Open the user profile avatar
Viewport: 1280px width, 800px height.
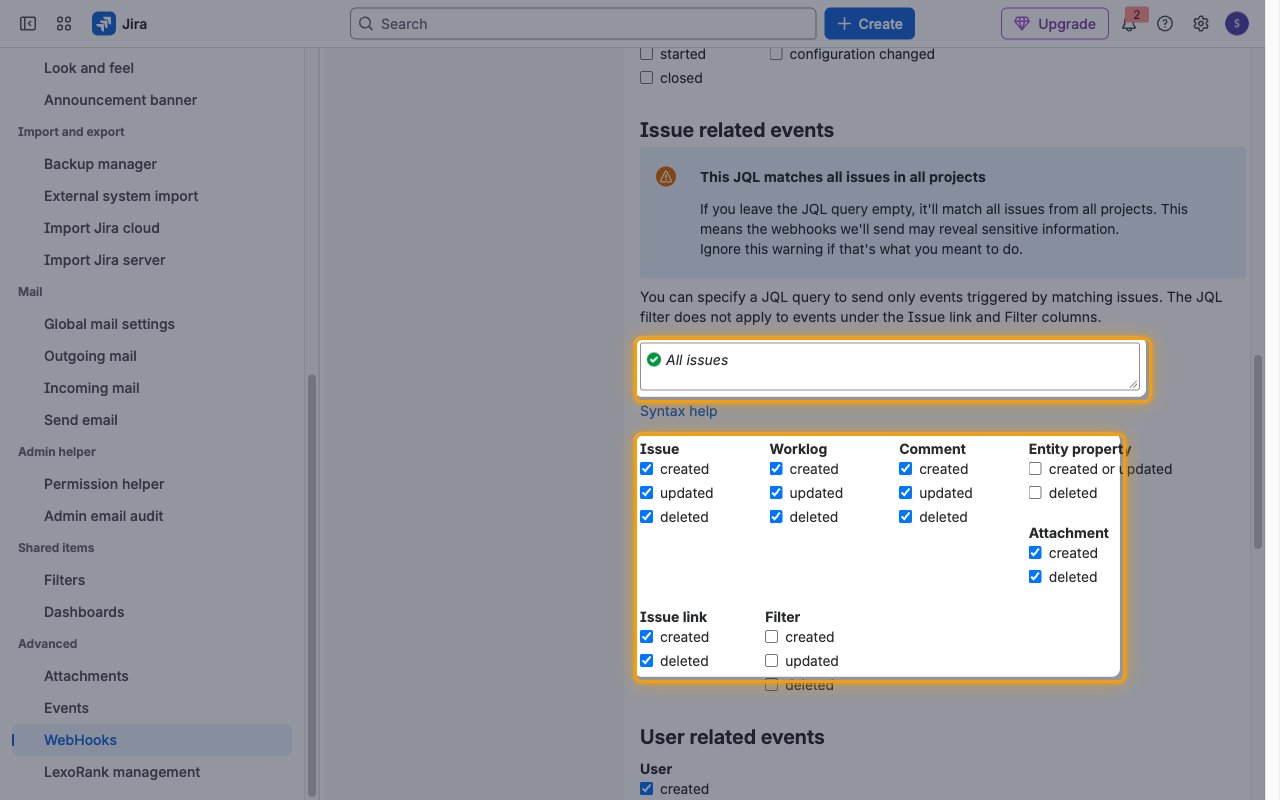(x=1237, y=24)
